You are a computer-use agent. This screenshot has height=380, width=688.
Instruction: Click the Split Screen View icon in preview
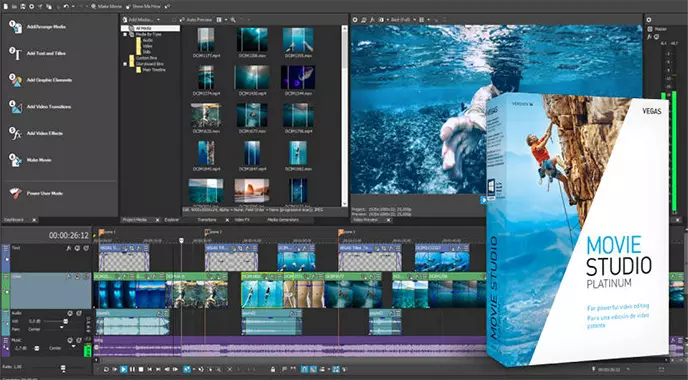pyautogui.click(x=381, y=20)
